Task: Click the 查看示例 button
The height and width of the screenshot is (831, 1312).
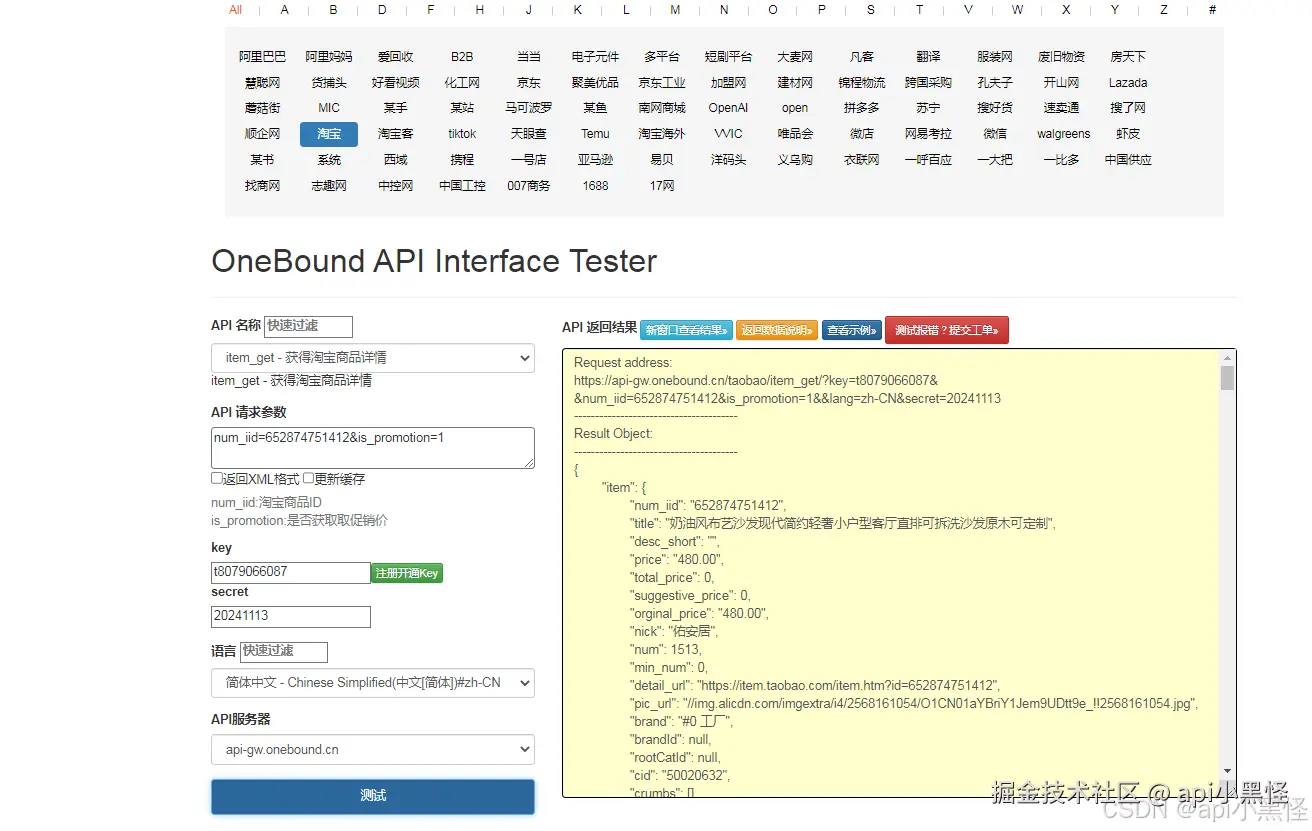Action: (852, 330)
